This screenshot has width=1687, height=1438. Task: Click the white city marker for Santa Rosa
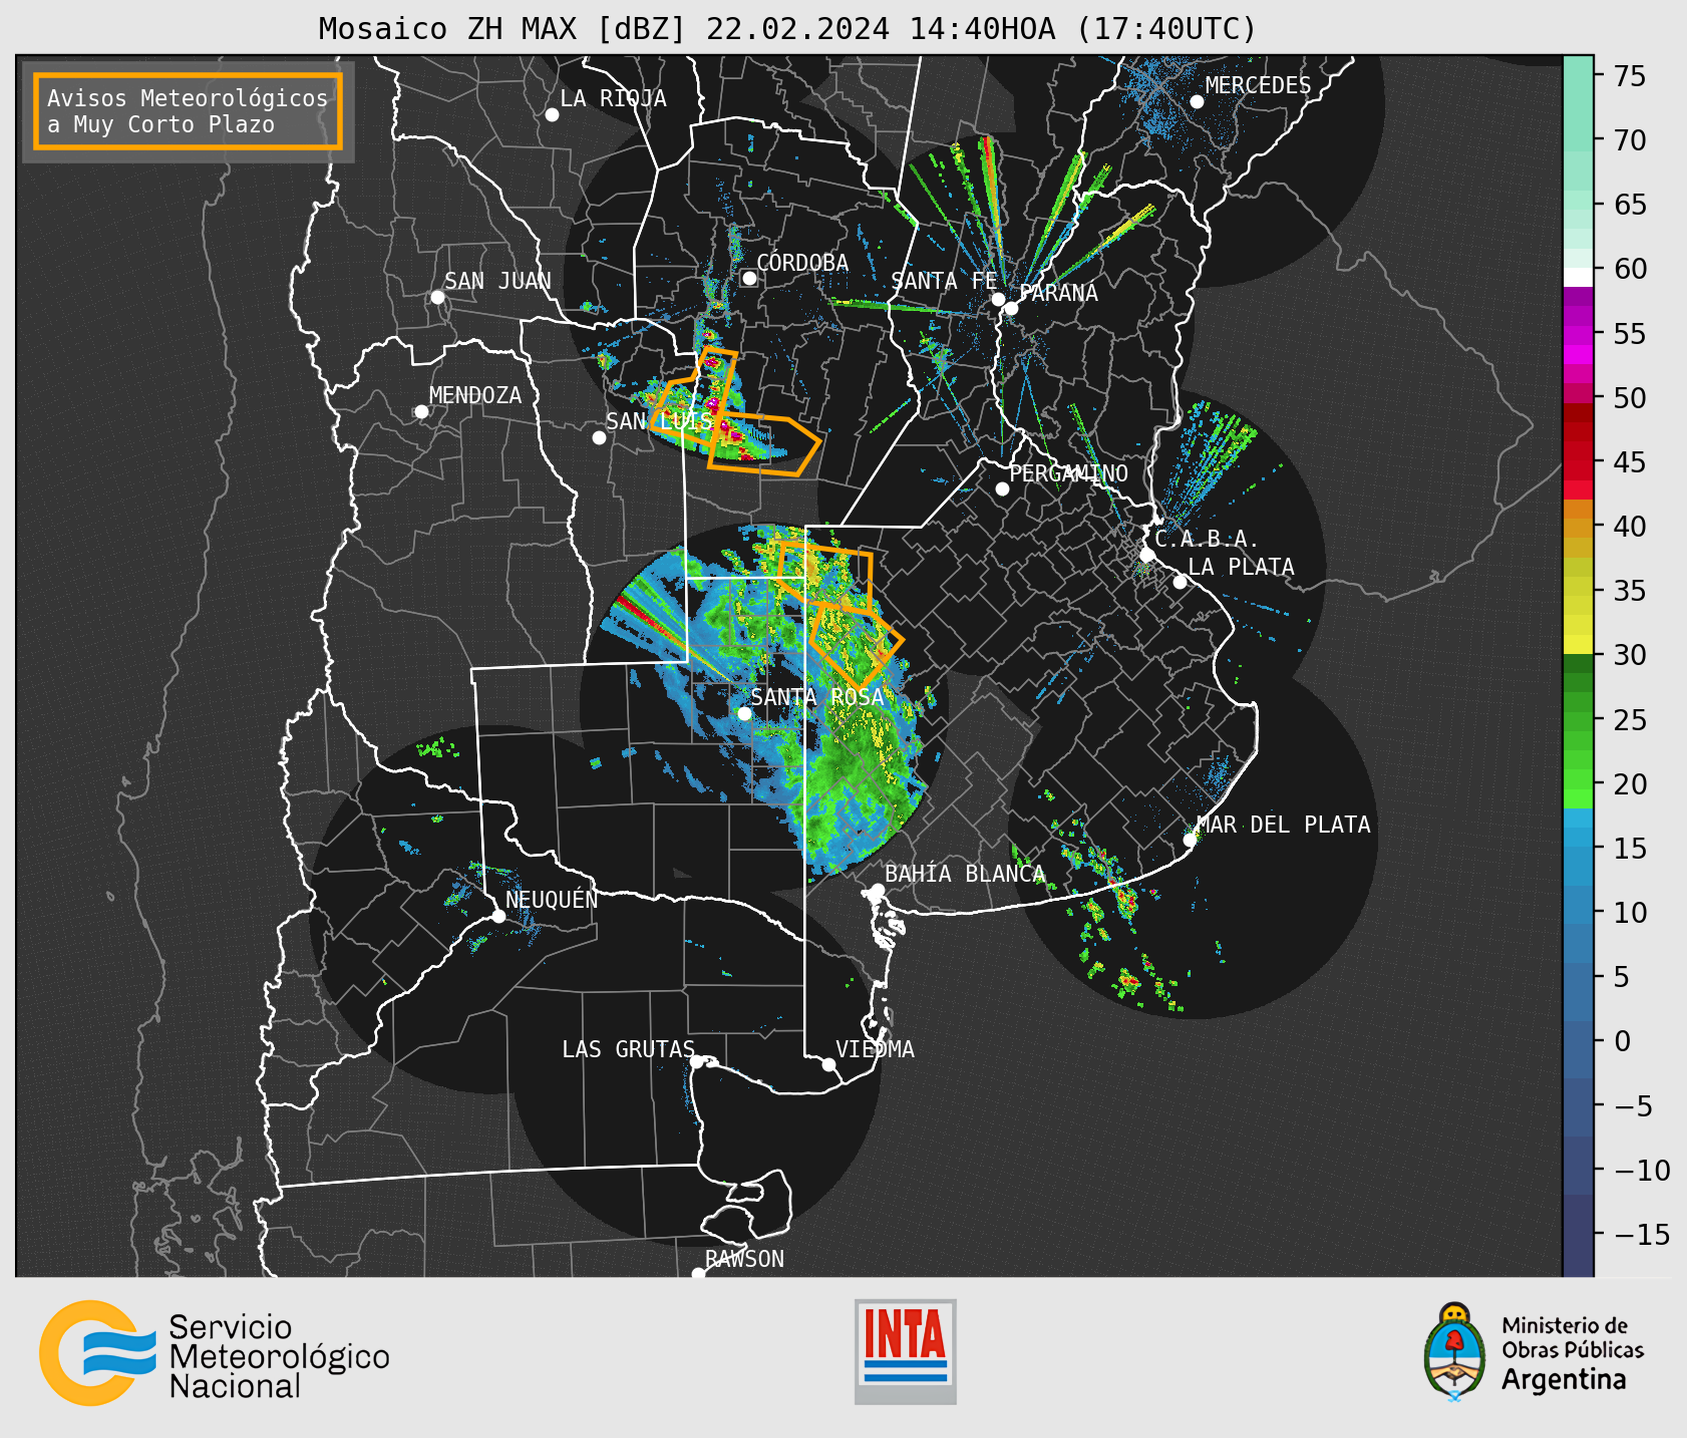pyautogui.click(x=744, y=714)
